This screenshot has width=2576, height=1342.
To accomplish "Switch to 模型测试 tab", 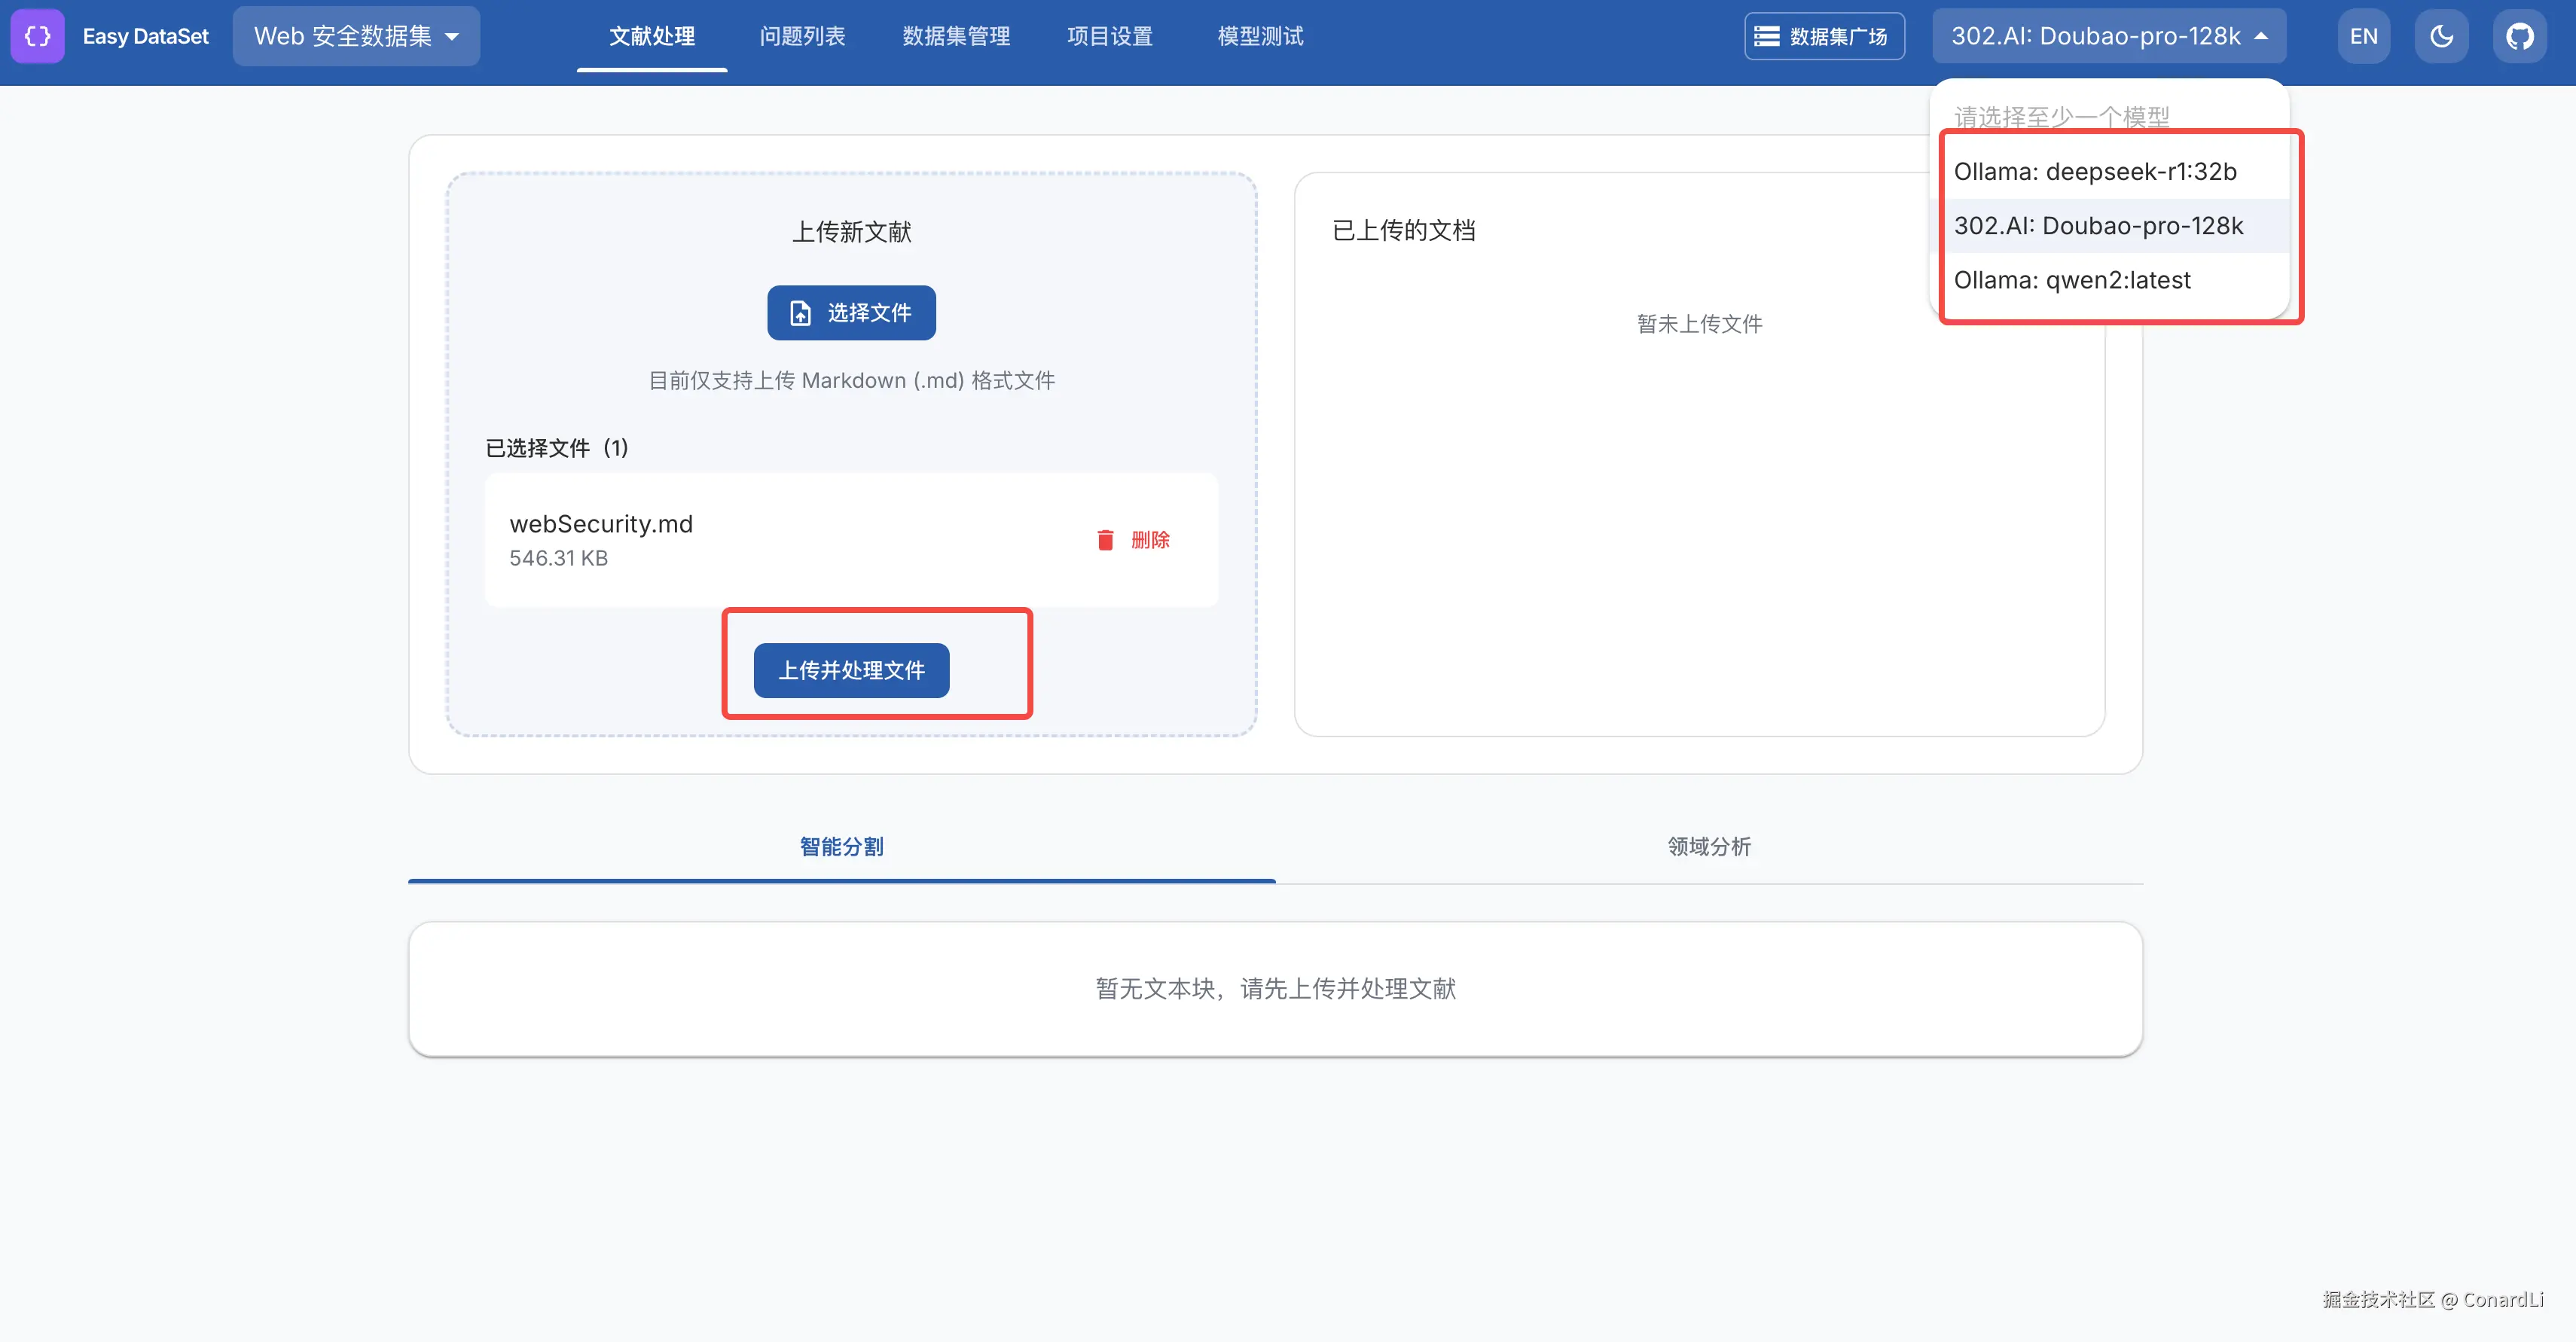I will pos(1260,36).
